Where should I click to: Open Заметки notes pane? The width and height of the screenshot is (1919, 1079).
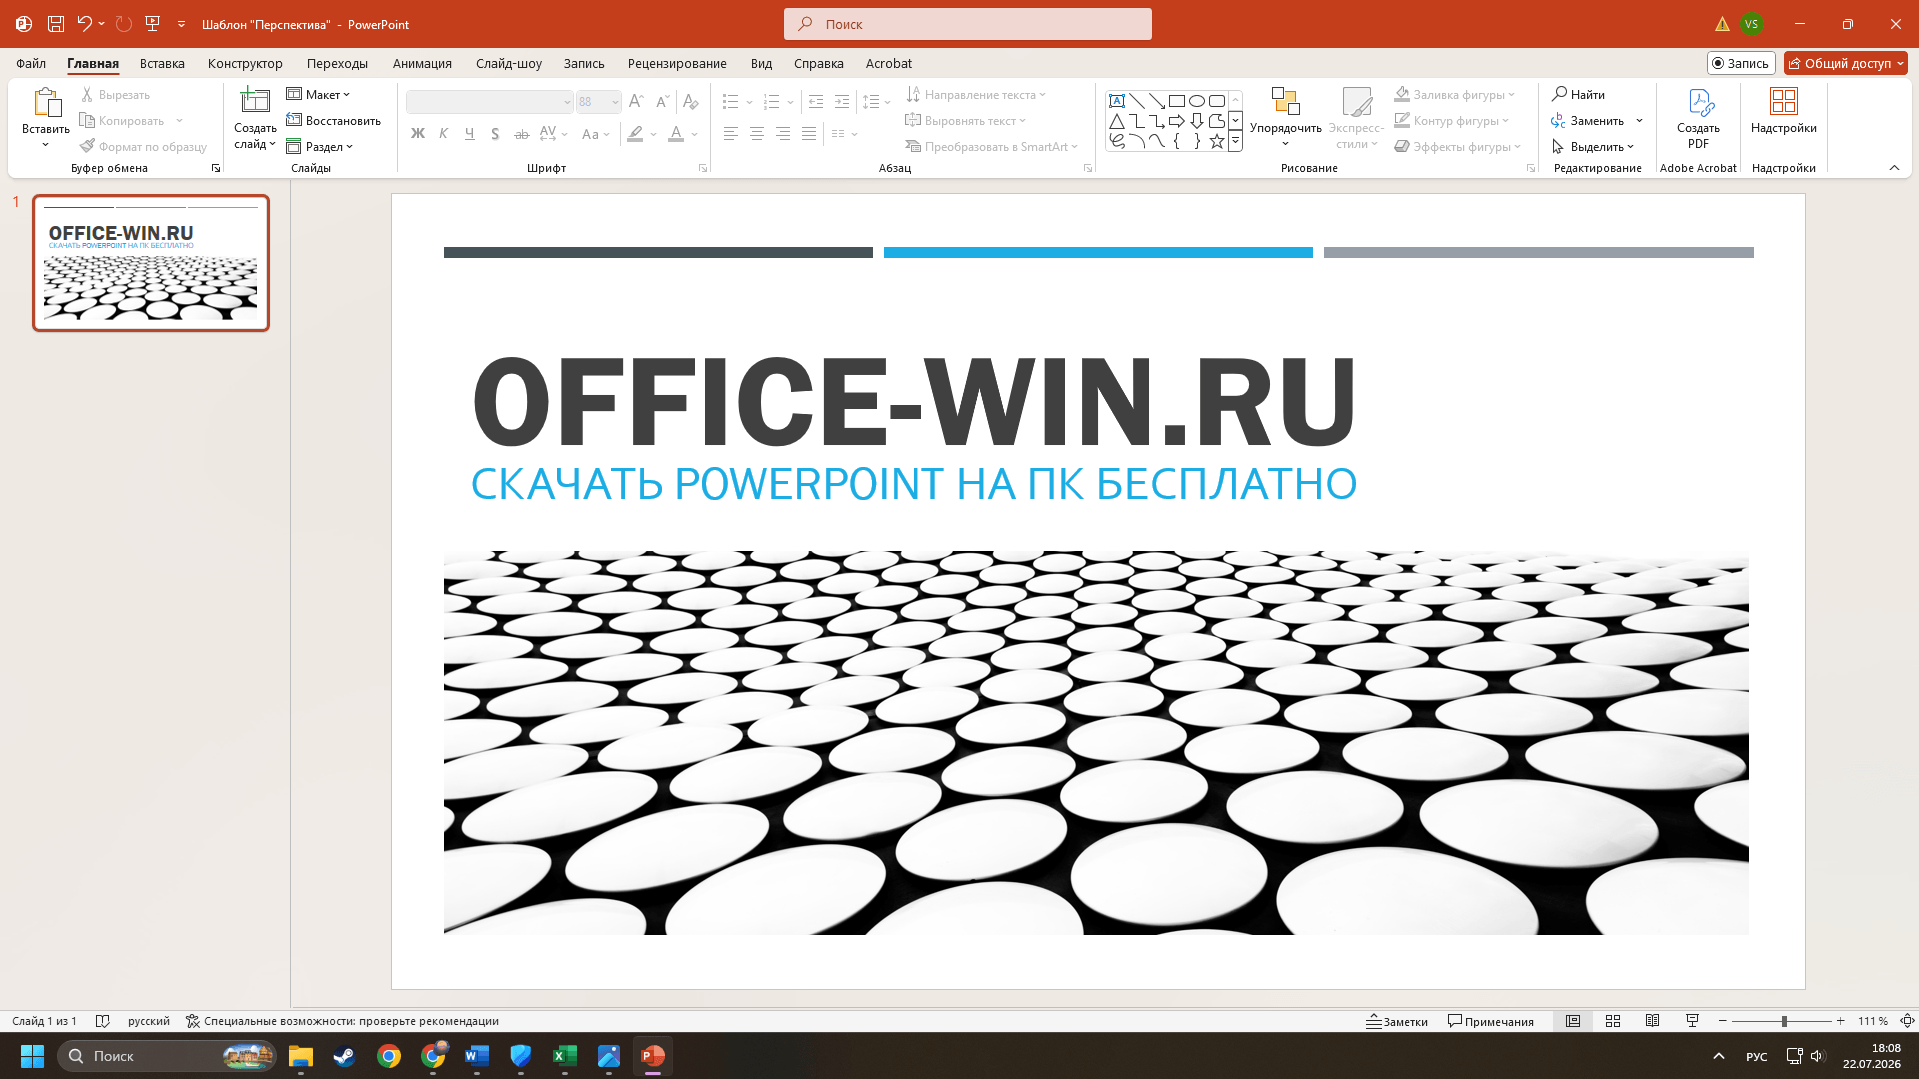[1398, 1021]
